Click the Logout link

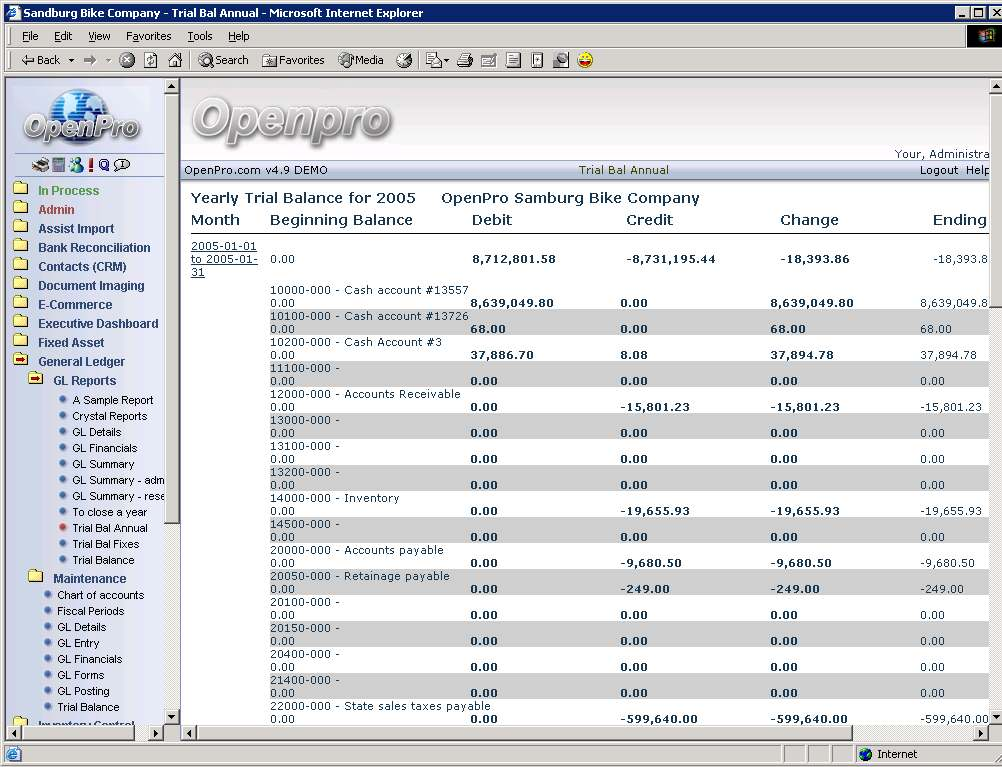pyautogui.click(x=938, y=170)
